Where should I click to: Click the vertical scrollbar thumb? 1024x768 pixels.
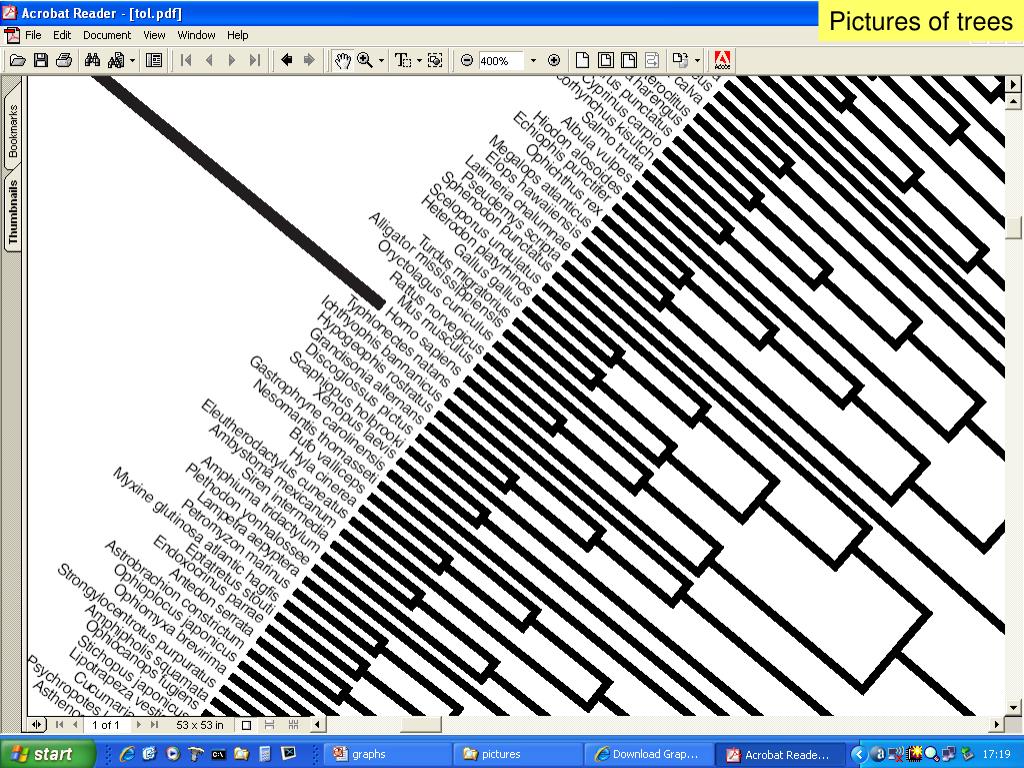pyautogui.click(x=1014, y=227)
